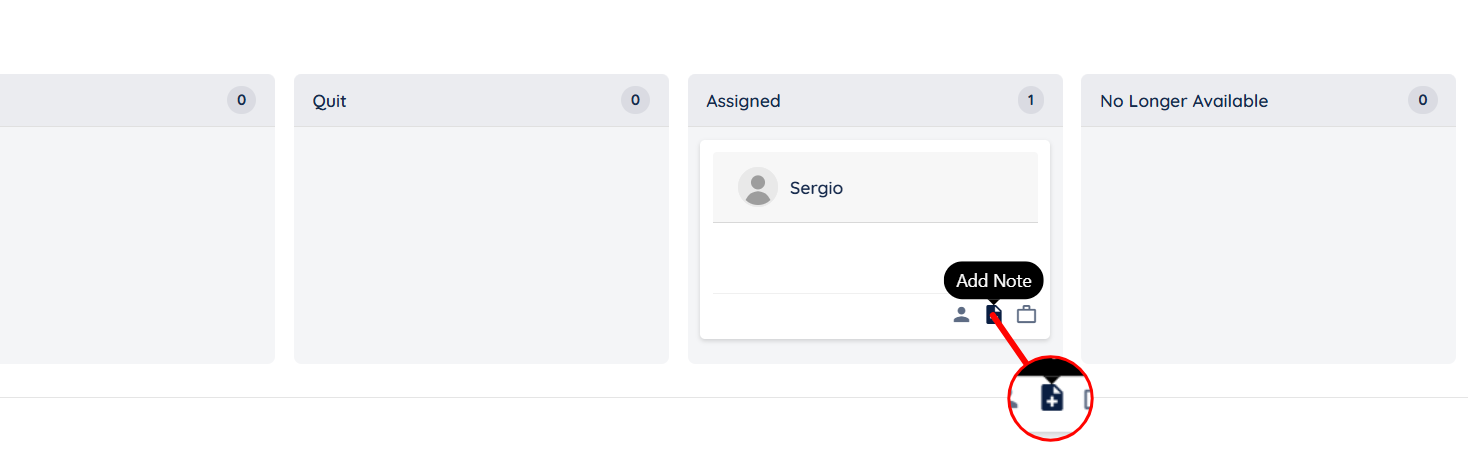The width and height of the screenshot is (1468, 473).
Task: Click the black Add Note tooltip
Action: coord(993,281)
